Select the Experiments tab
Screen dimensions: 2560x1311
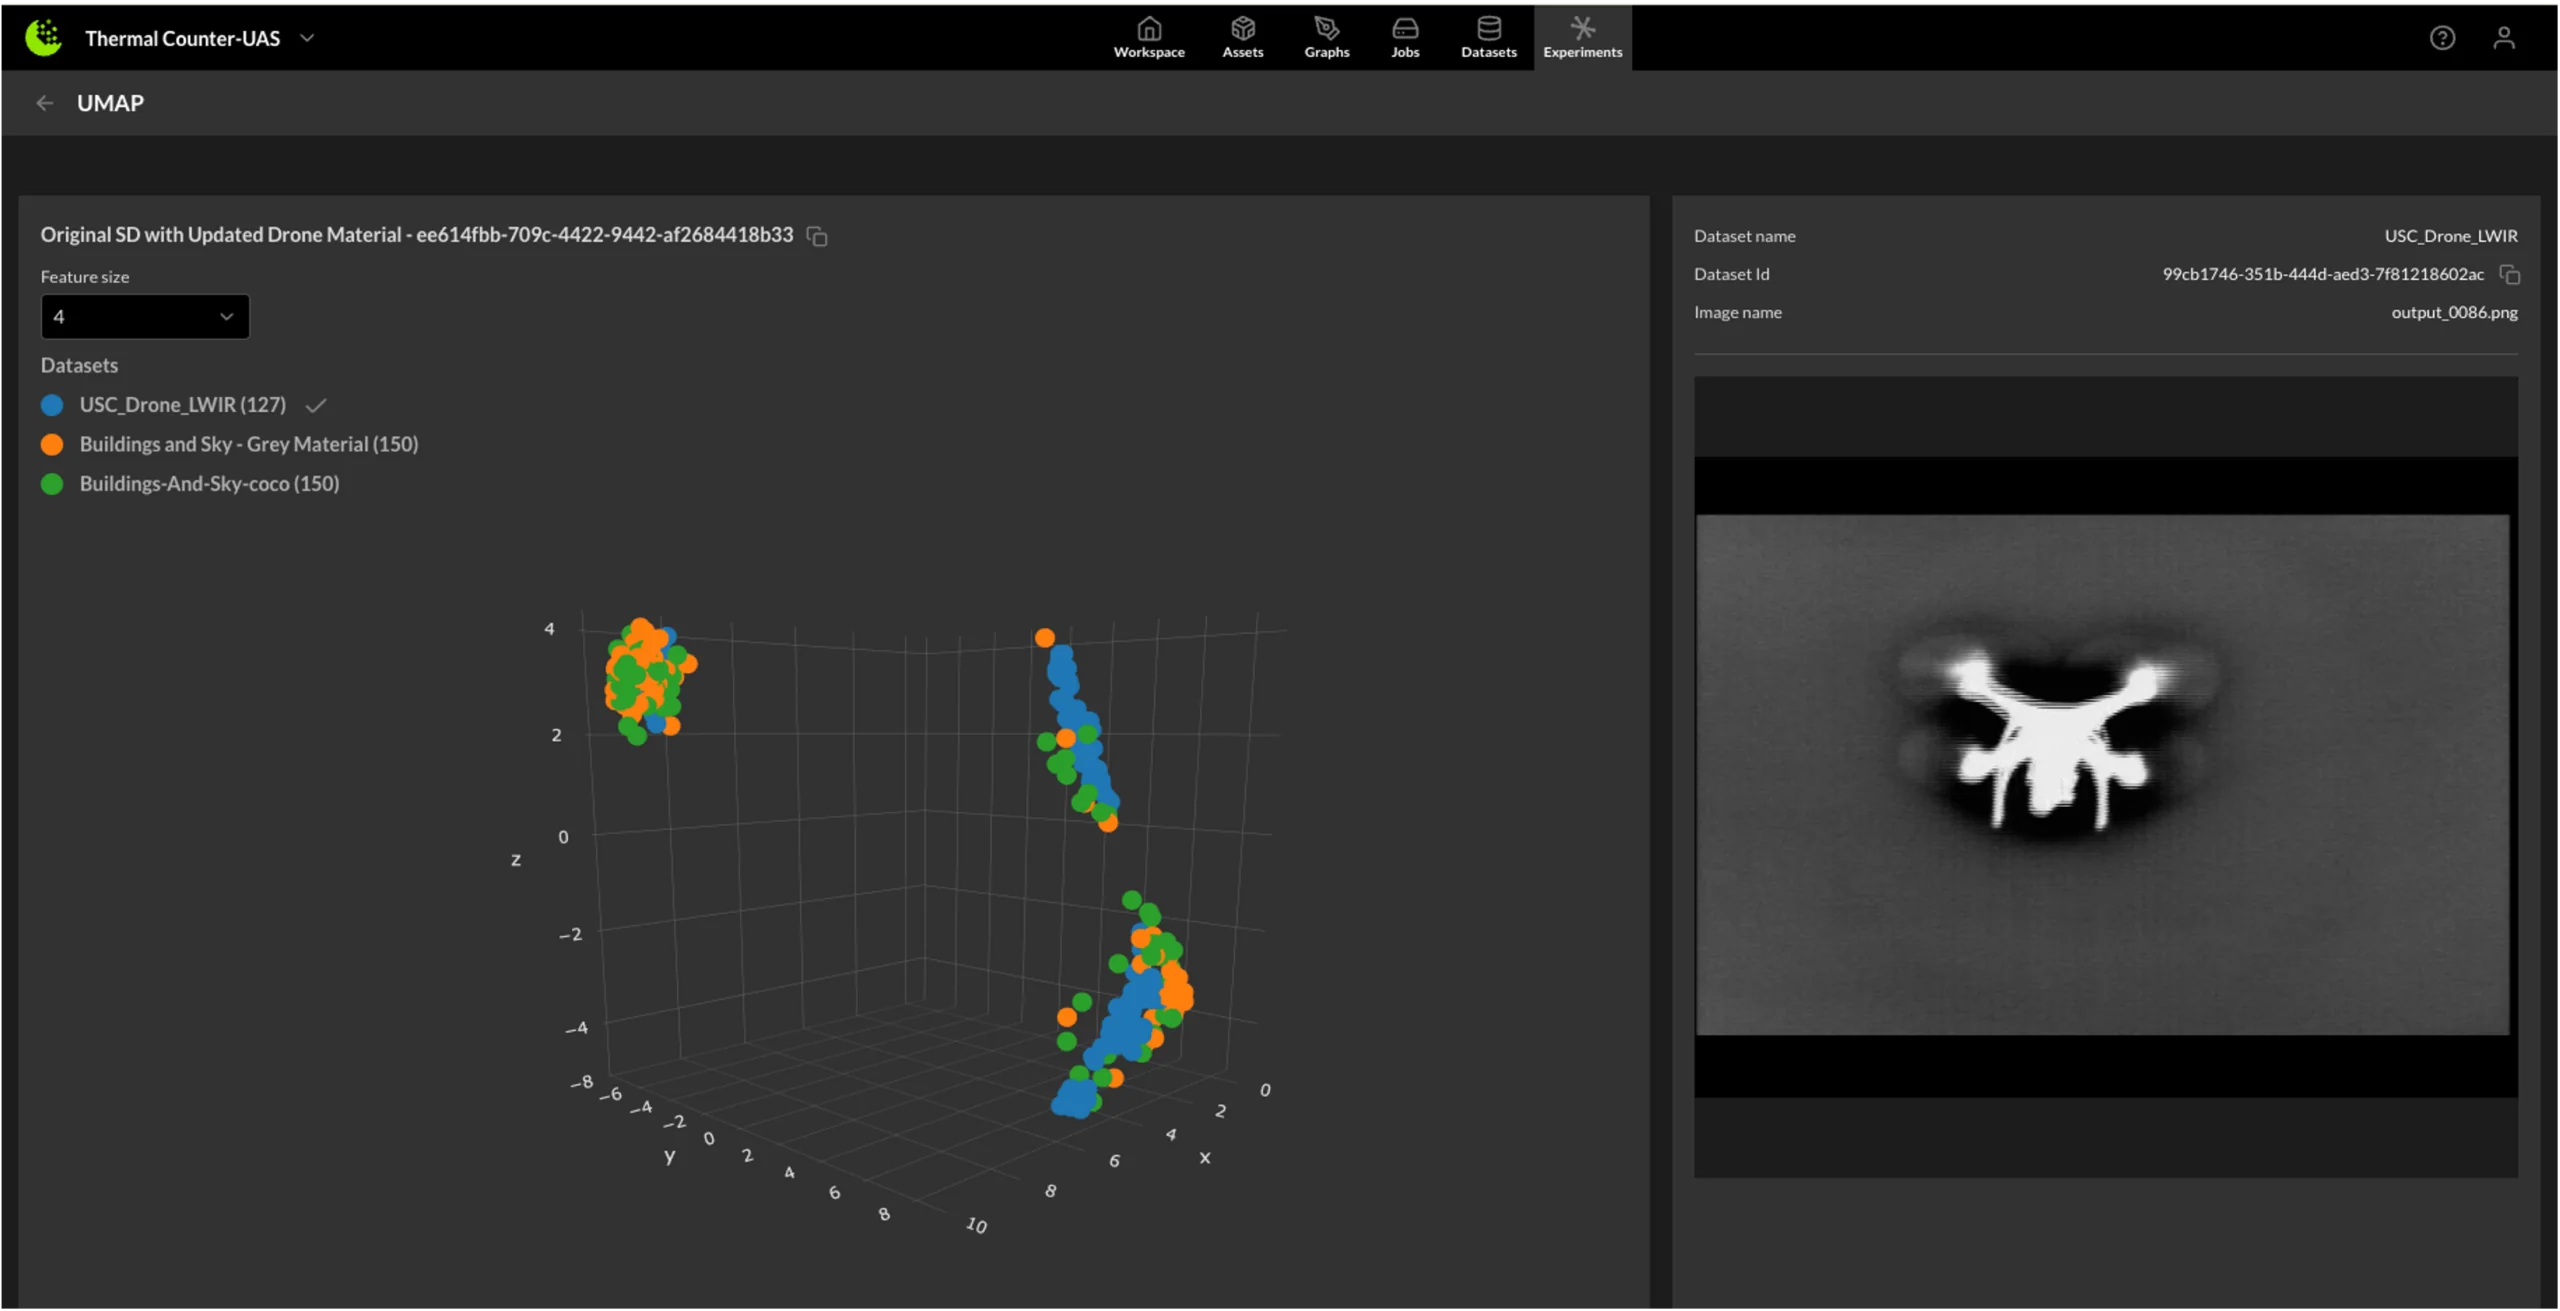click(1582, 37)
